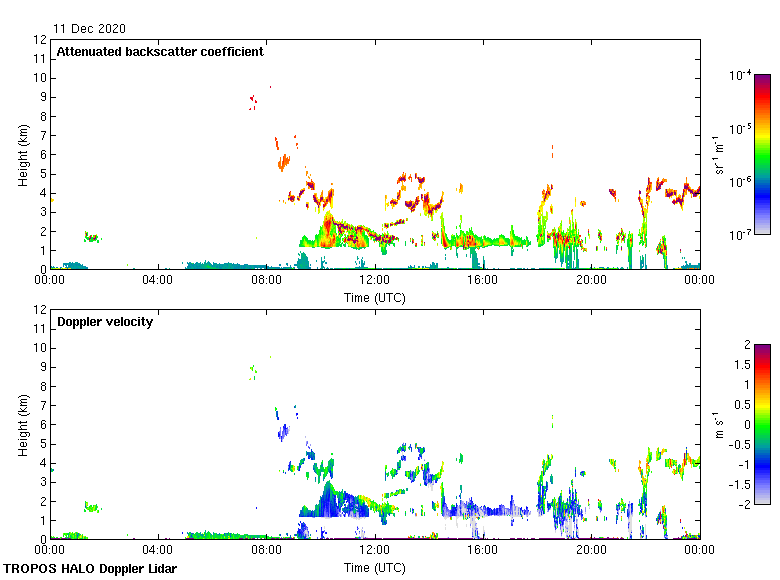
Task: Click the 16:00 tick on the top plot's time axis
Action: coord(483,281)
